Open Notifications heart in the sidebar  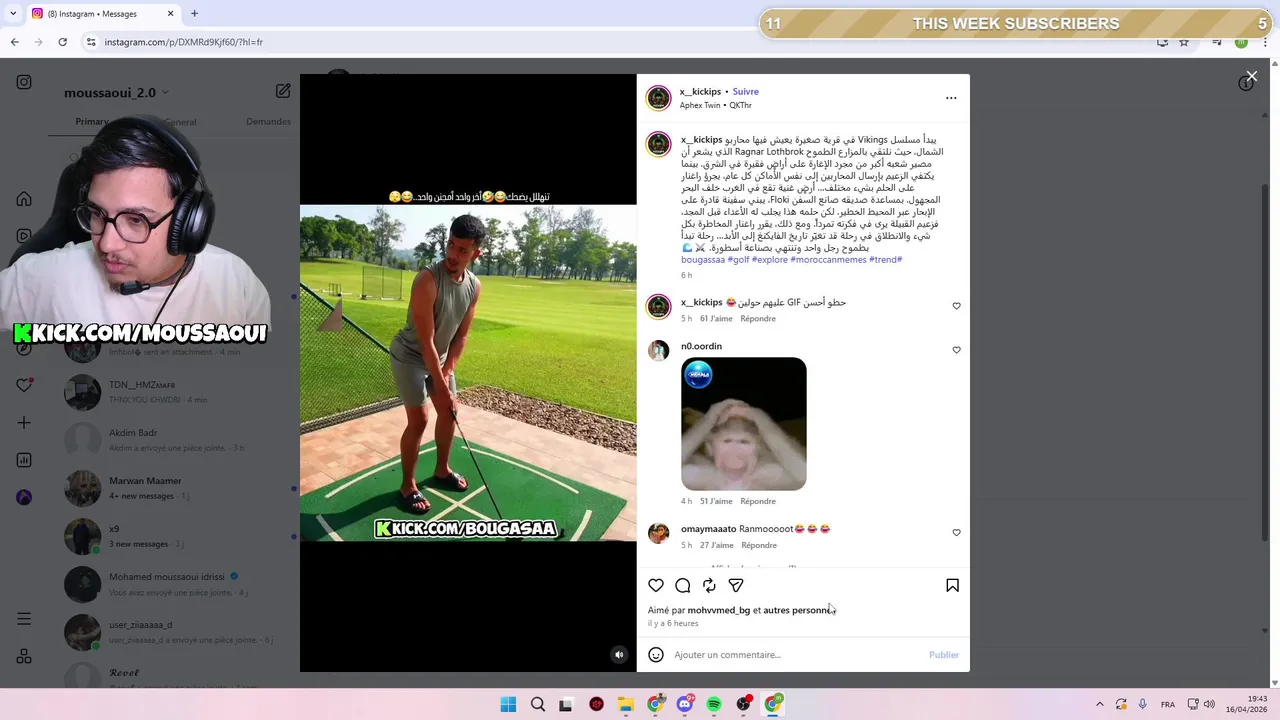pos(24,385)
